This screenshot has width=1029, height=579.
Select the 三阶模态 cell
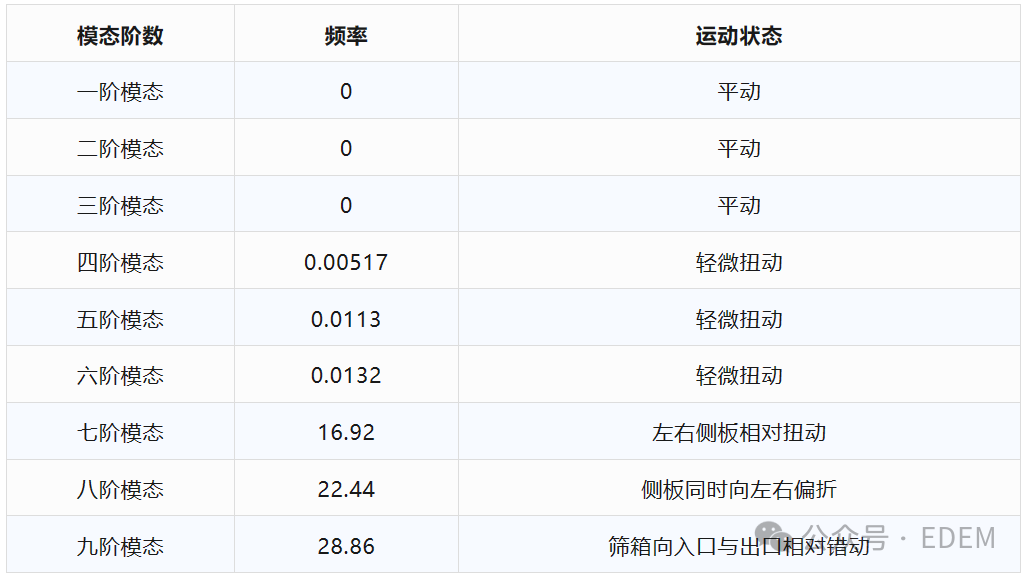click(120, 206)
